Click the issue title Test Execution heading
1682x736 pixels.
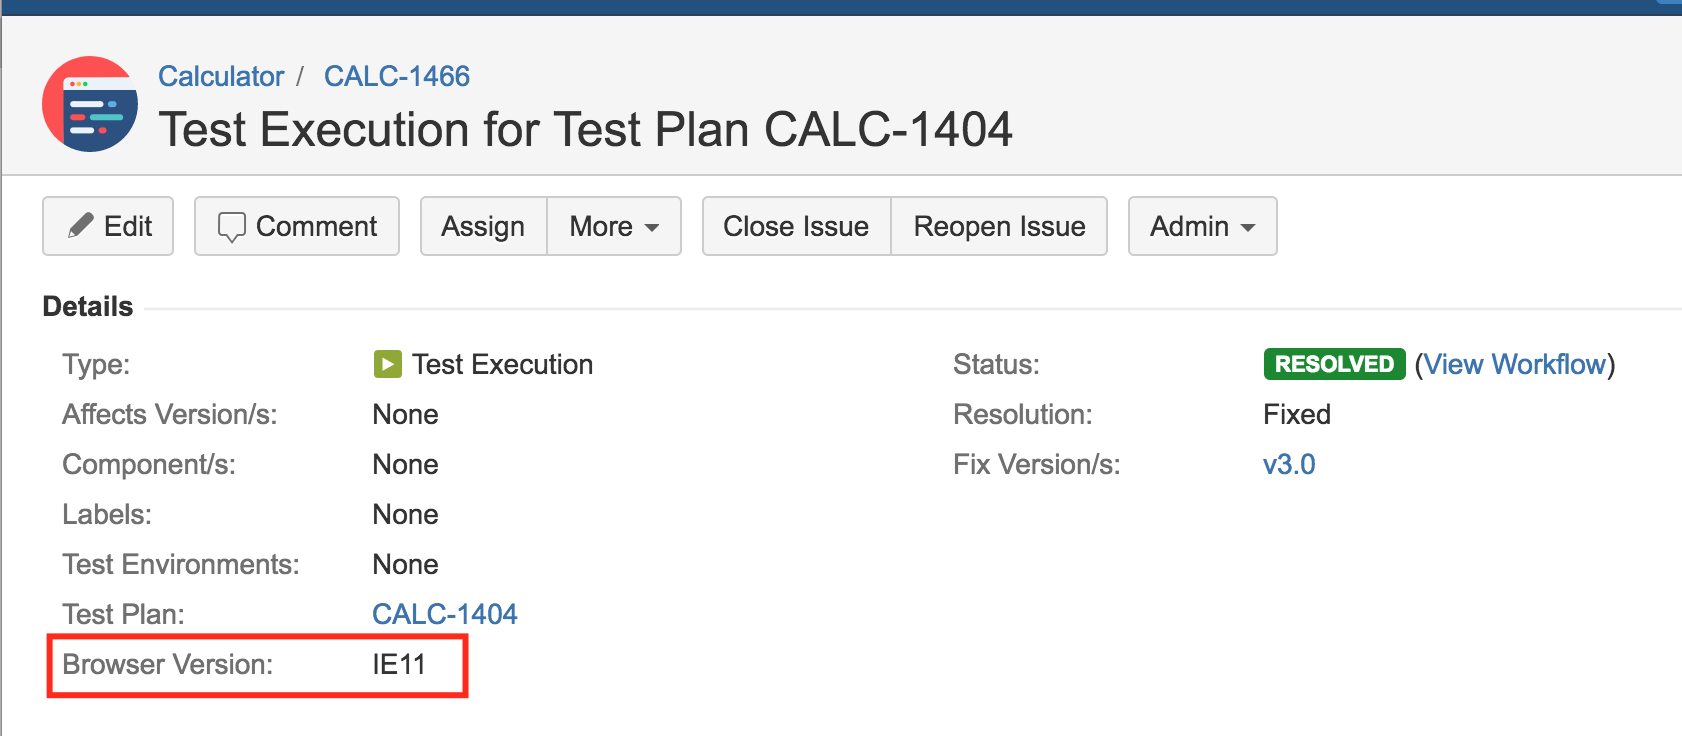(585, 129)
